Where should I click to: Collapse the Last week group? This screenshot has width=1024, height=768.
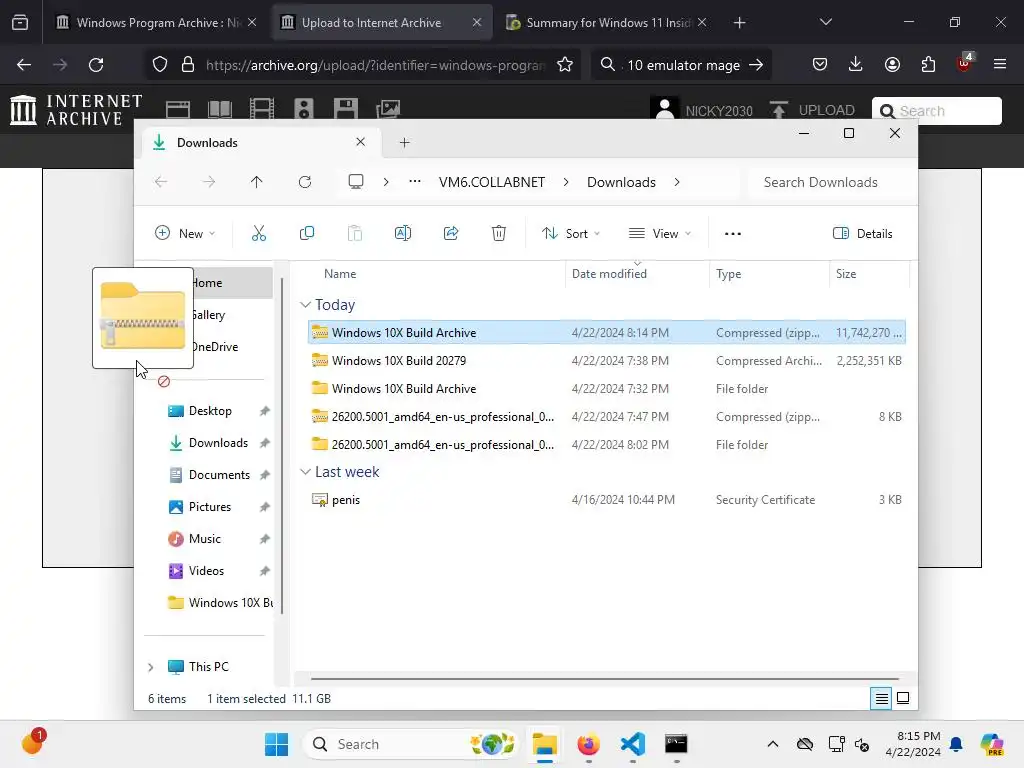(305, 472)
